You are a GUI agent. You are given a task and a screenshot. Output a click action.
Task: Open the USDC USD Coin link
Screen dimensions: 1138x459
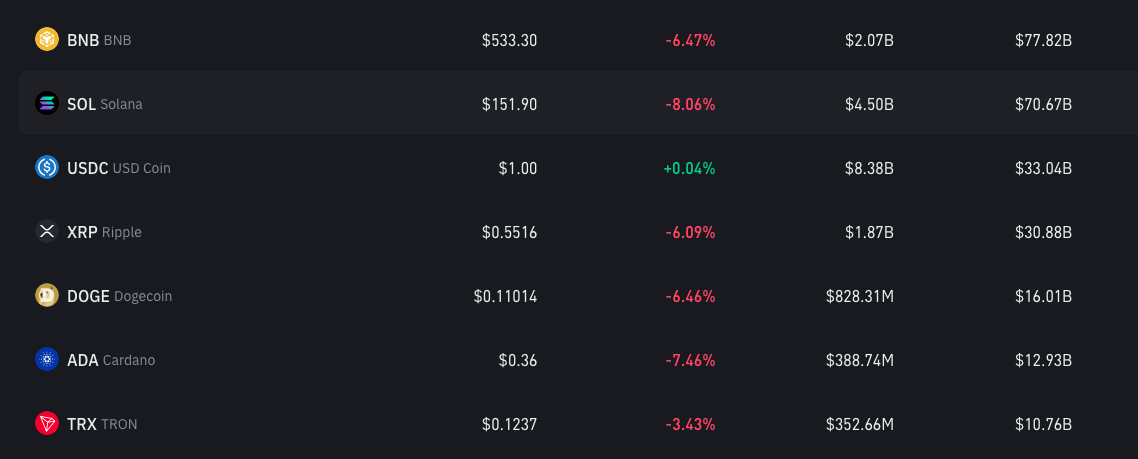118,168
